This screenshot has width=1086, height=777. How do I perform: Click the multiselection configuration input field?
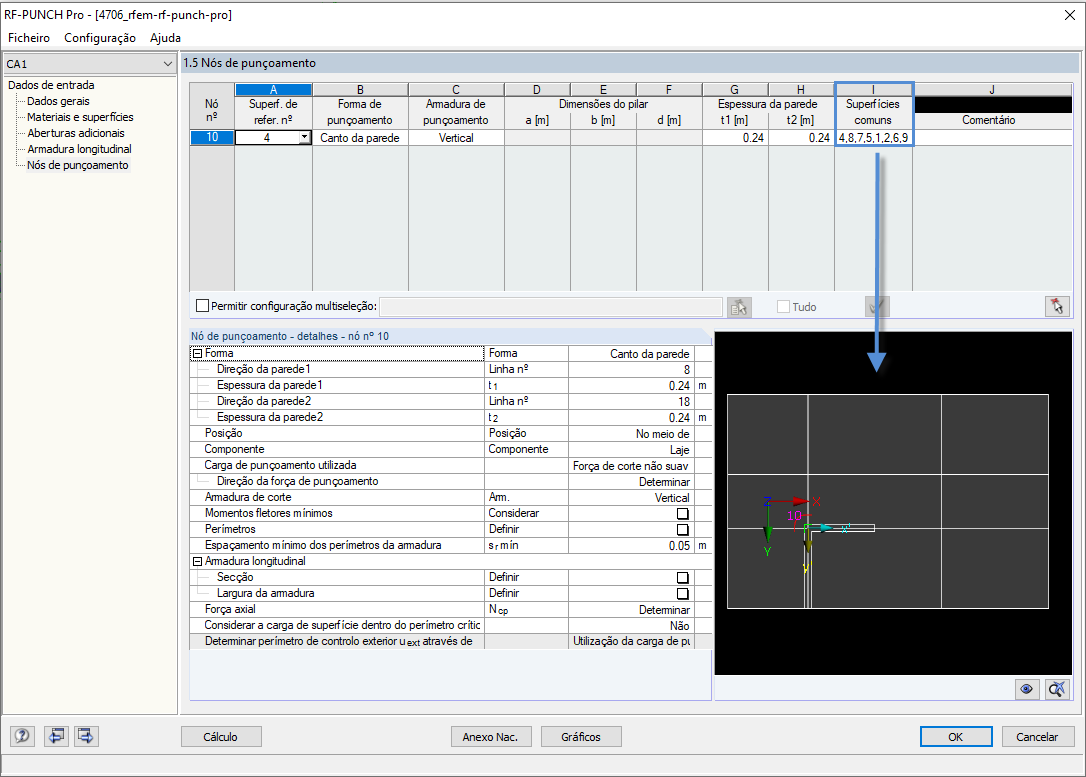coord(551,306)
